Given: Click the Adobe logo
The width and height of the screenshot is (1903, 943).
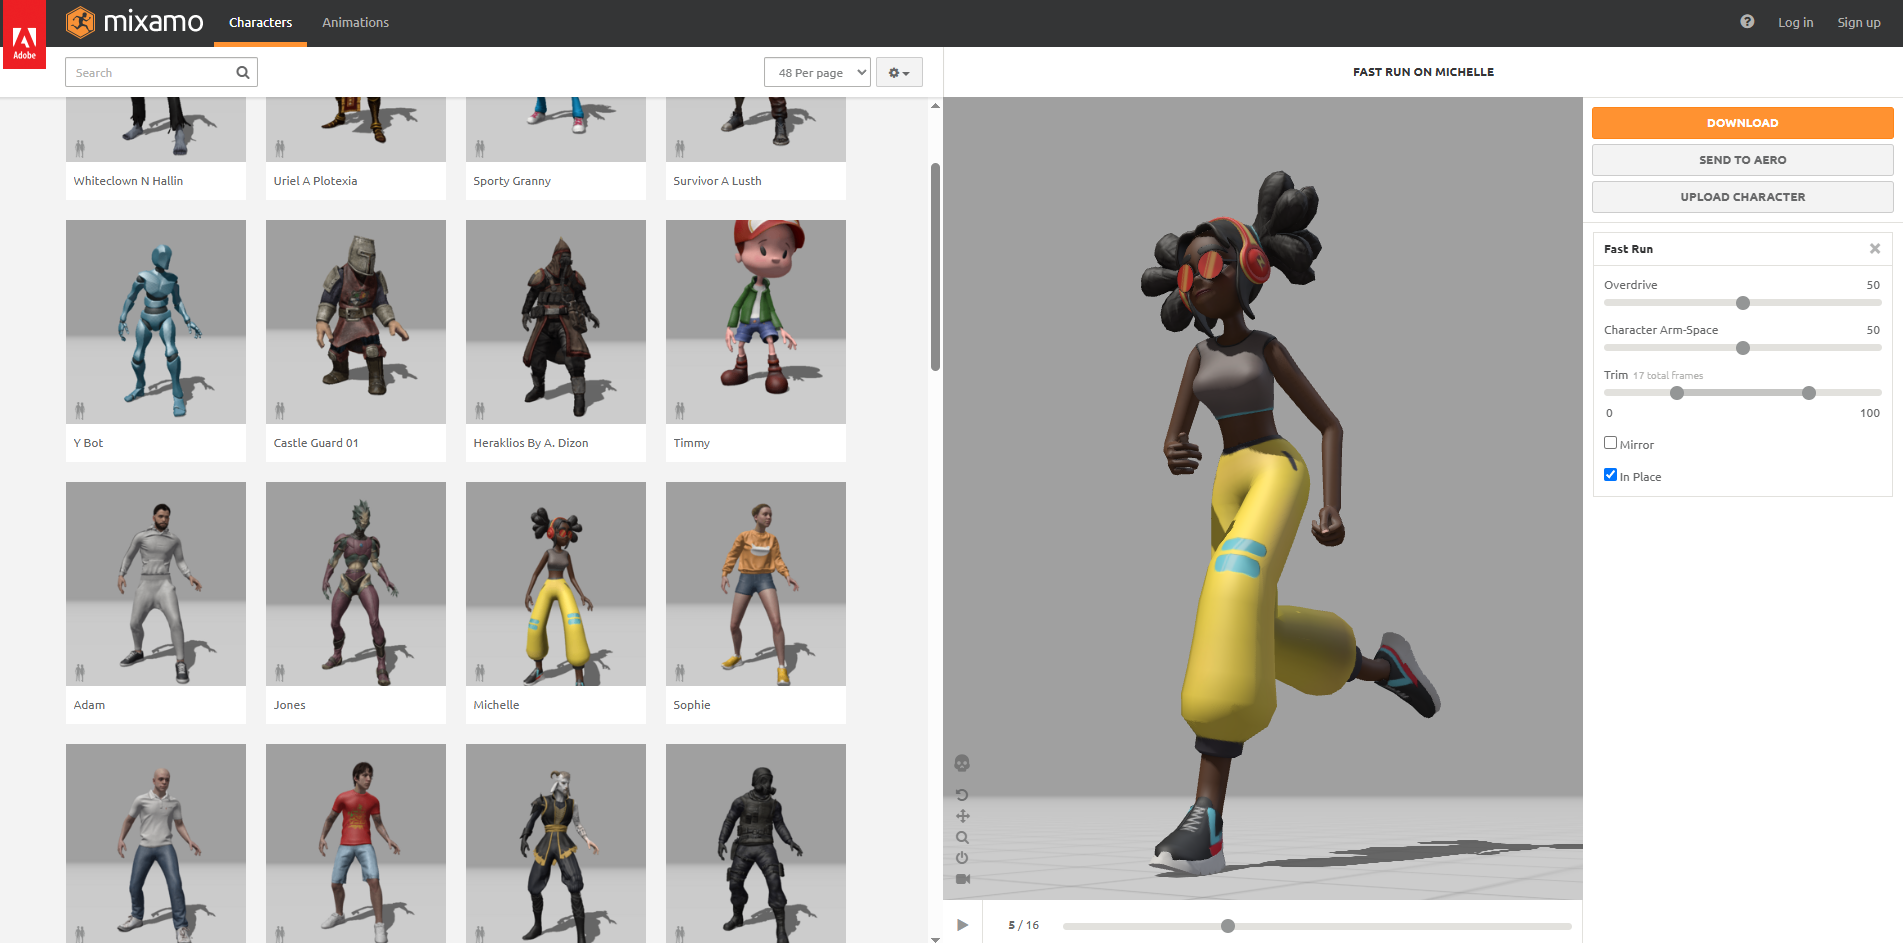Looking at the screenshot, I should click(x=24, y=35).
